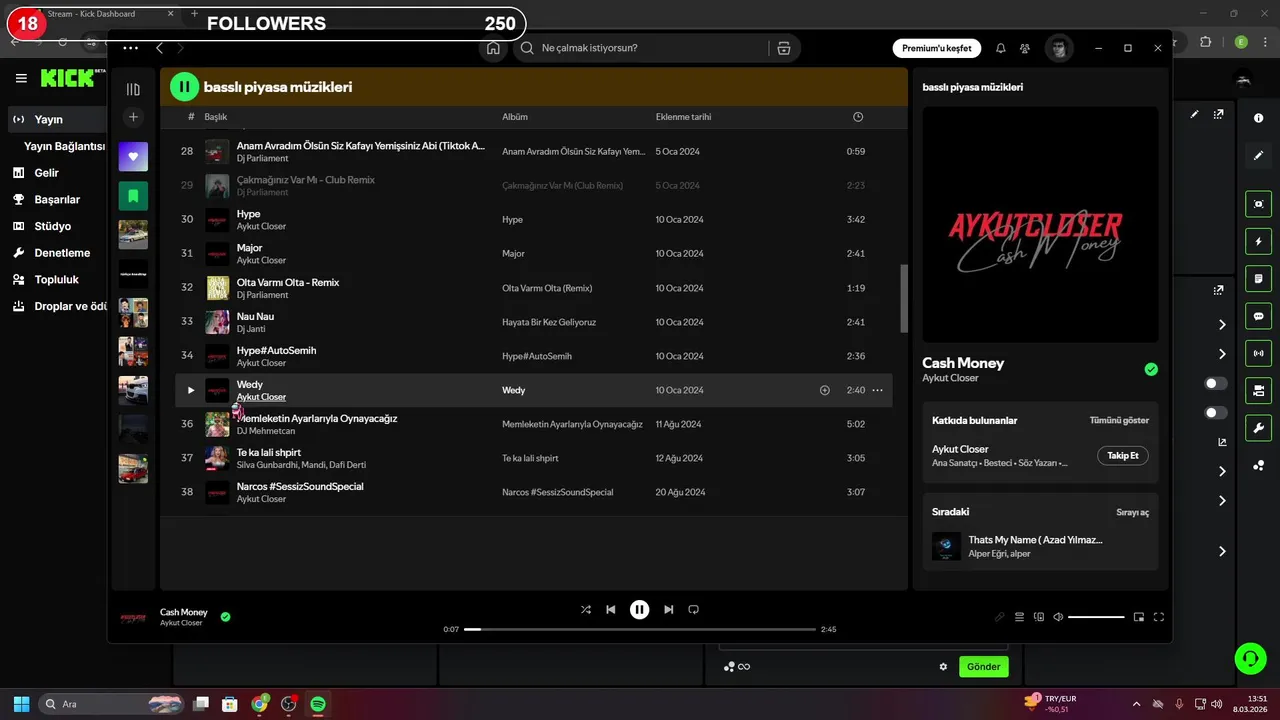Pause the bassli piyasa müzikleri playlist
The height and width of the screenshot is (720, 1280).
(x=184, y=87)
